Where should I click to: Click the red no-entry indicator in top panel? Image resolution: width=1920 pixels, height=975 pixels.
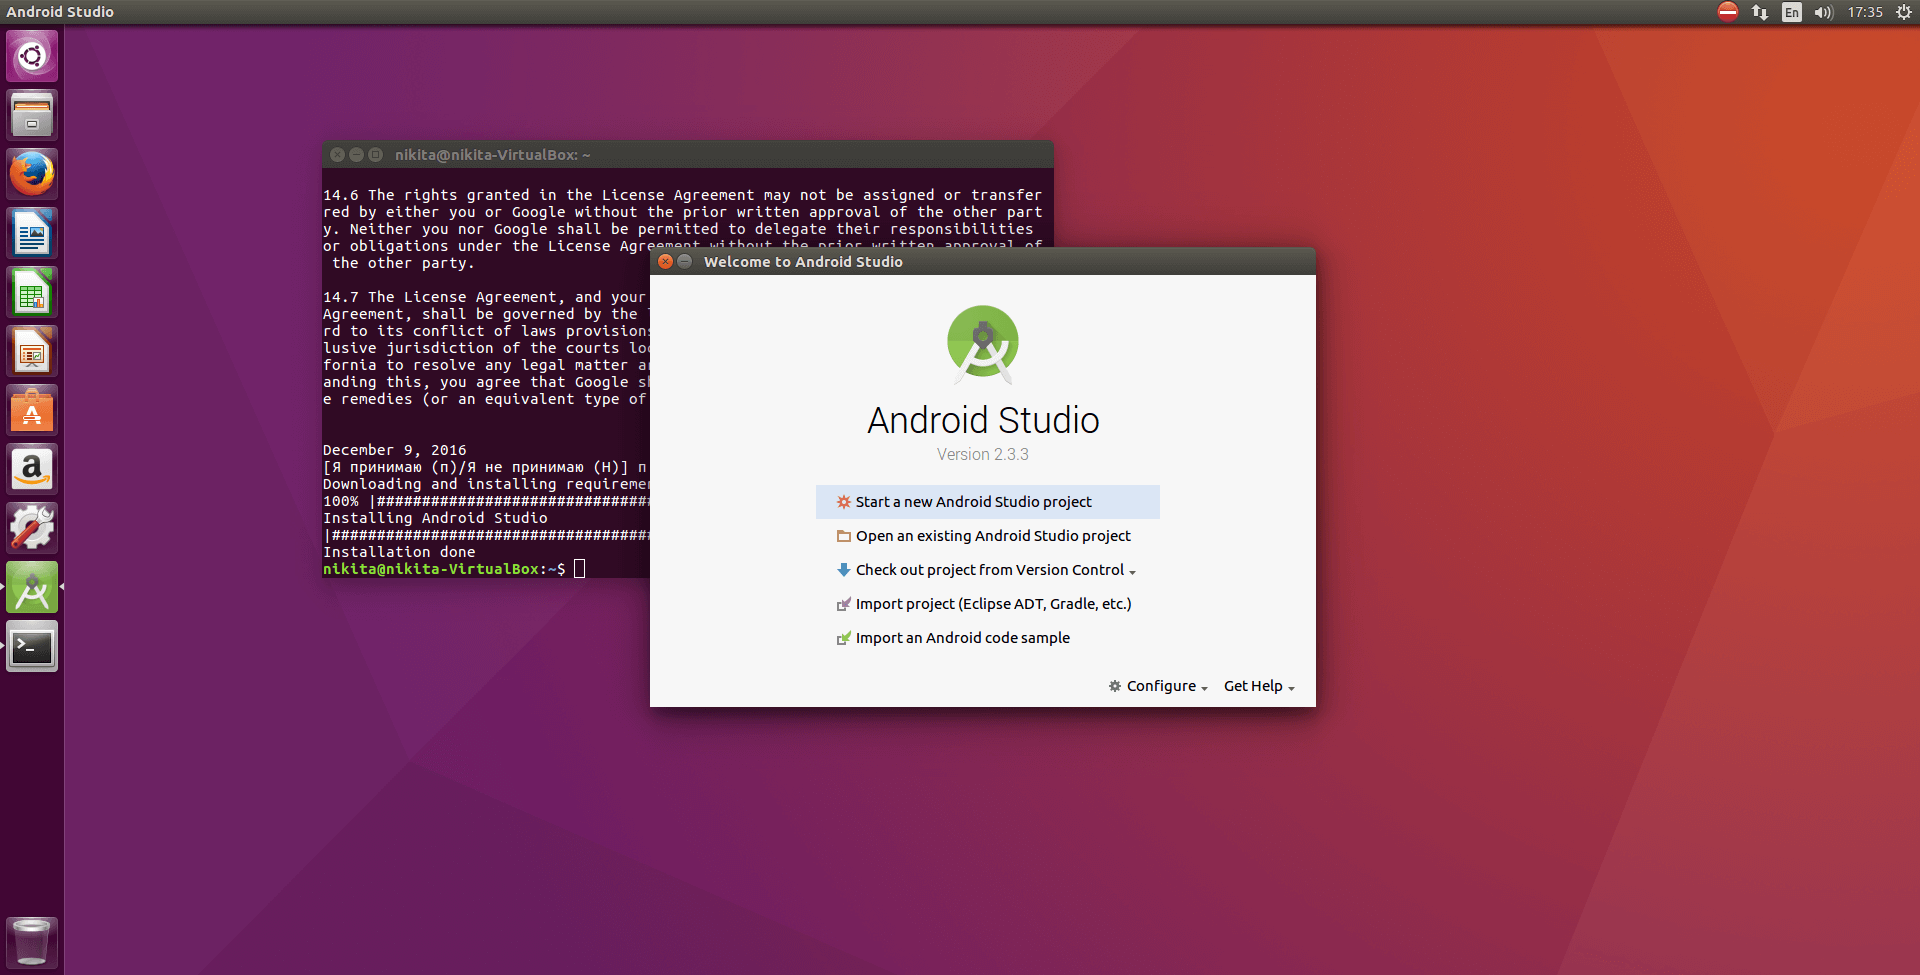pyautogui.click(x=1728, y=12)
